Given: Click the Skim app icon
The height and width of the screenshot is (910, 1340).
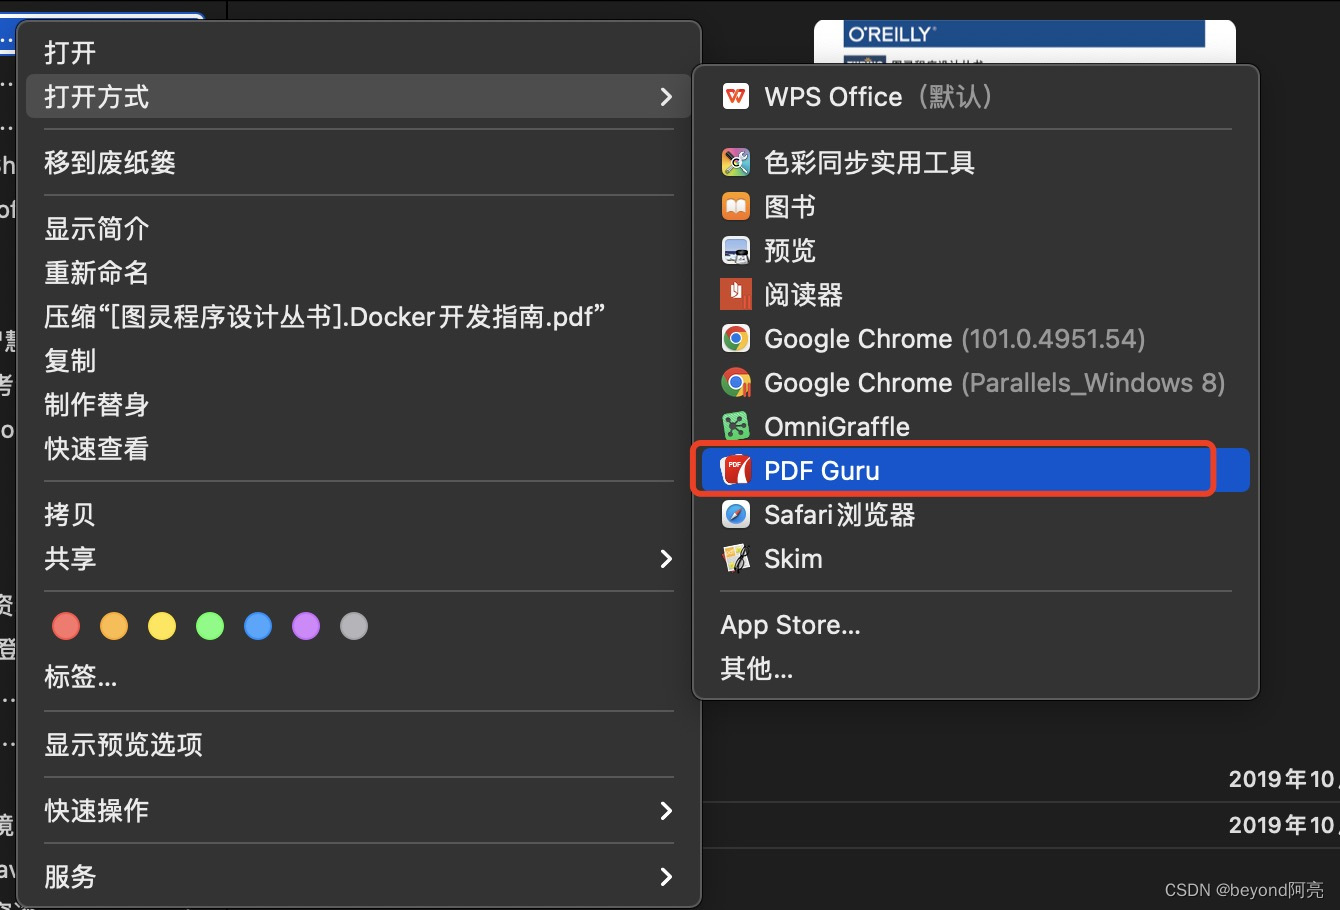Looking at the screenshot, I should pyautogui.click(x=736, y=558).
